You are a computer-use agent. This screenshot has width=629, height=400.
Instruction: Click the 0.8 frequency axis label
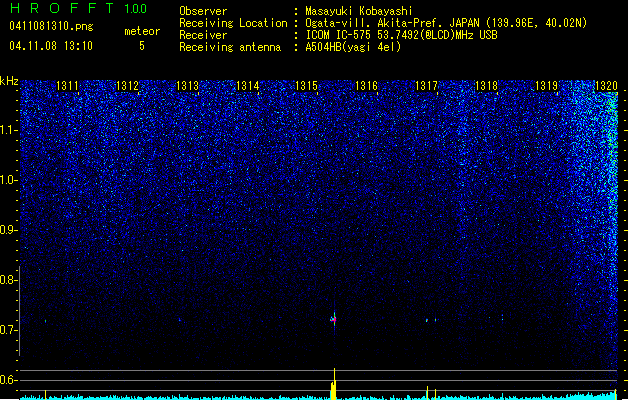pyautogui.click(x=8, y=280)
